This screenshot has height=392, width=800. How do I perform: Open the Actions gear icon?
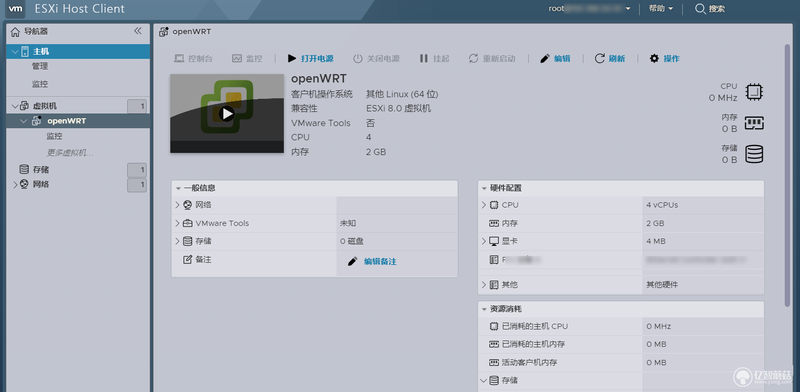point(654,59)
